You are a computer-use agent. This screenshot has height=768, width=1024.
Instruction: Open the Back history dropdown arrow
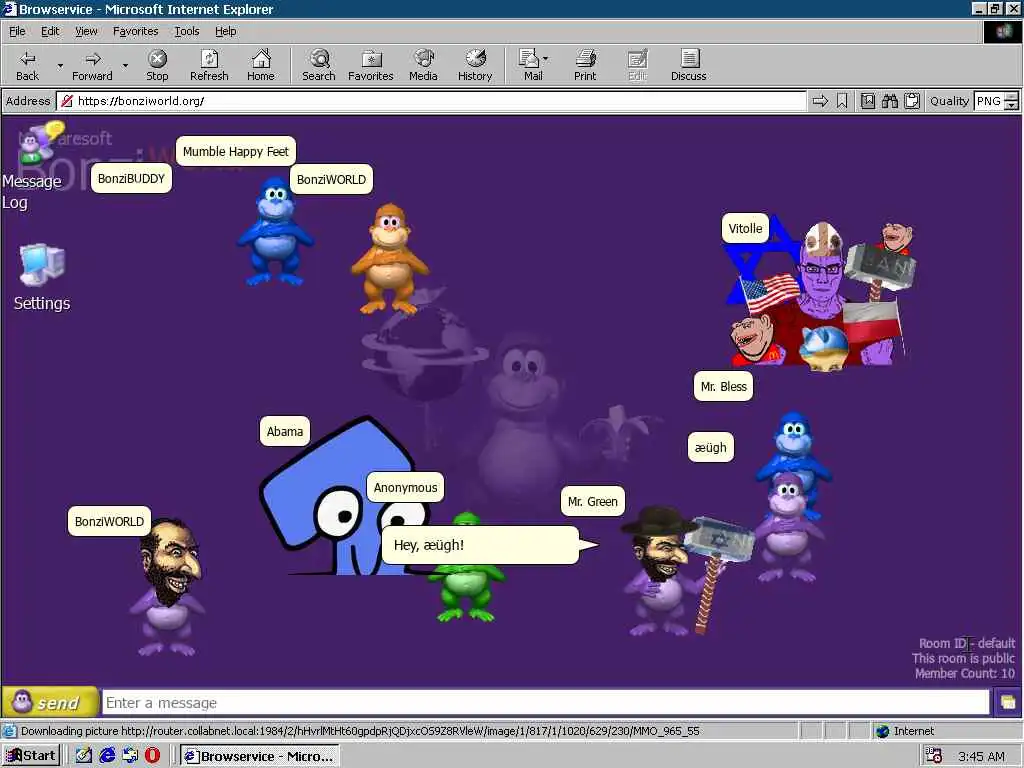pyautogui.click(x=60, y=65)
